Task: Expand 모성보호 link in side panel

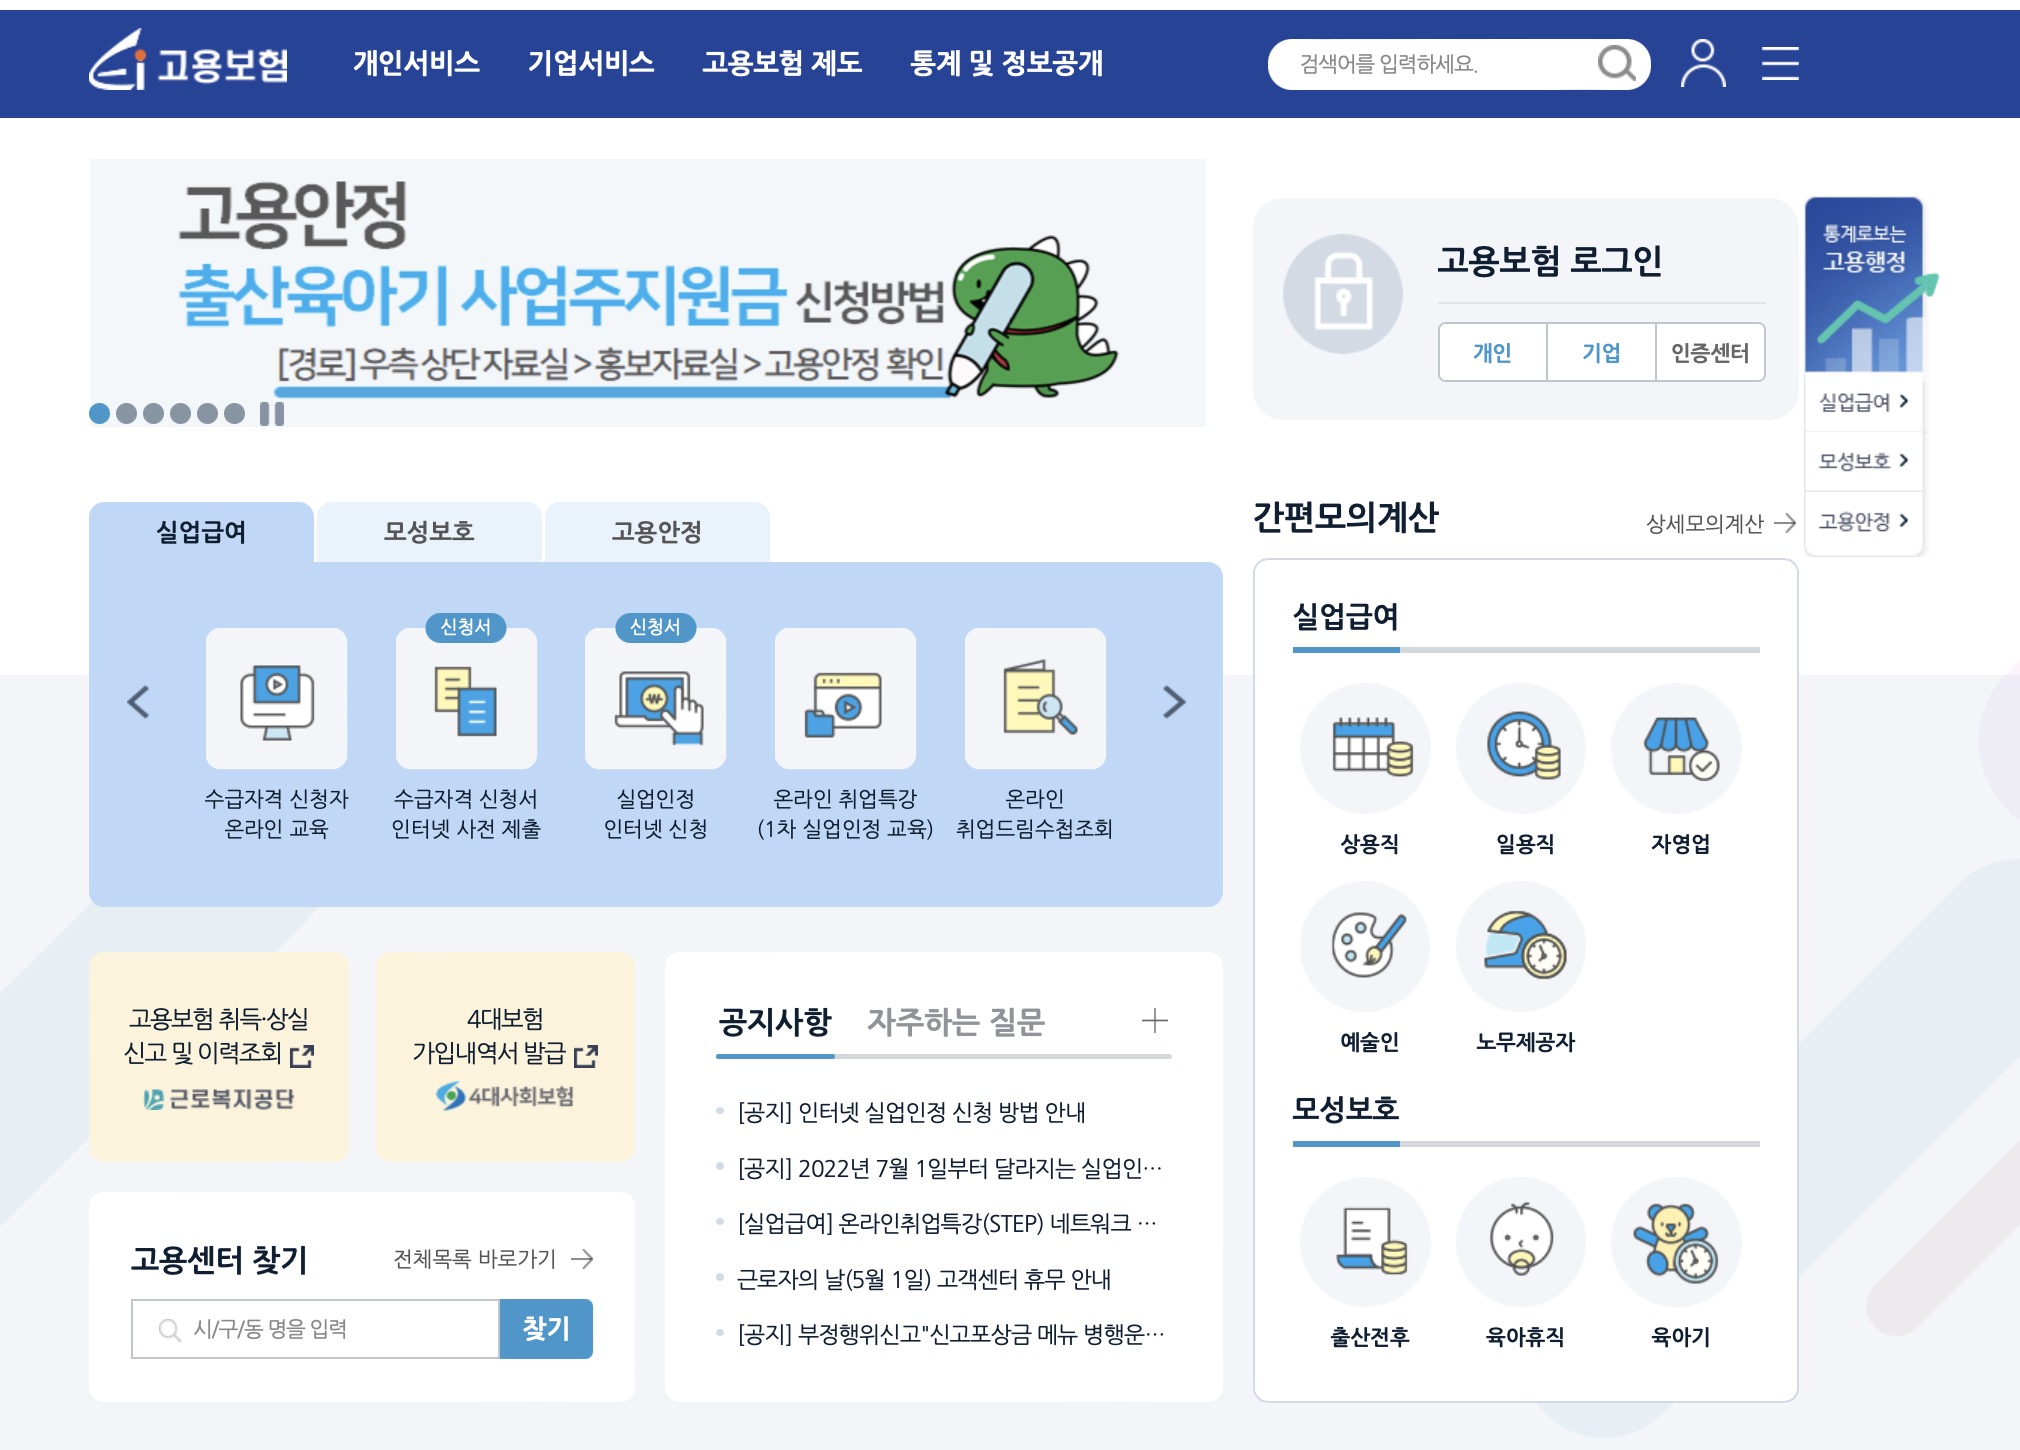Action: [1863, 461]
